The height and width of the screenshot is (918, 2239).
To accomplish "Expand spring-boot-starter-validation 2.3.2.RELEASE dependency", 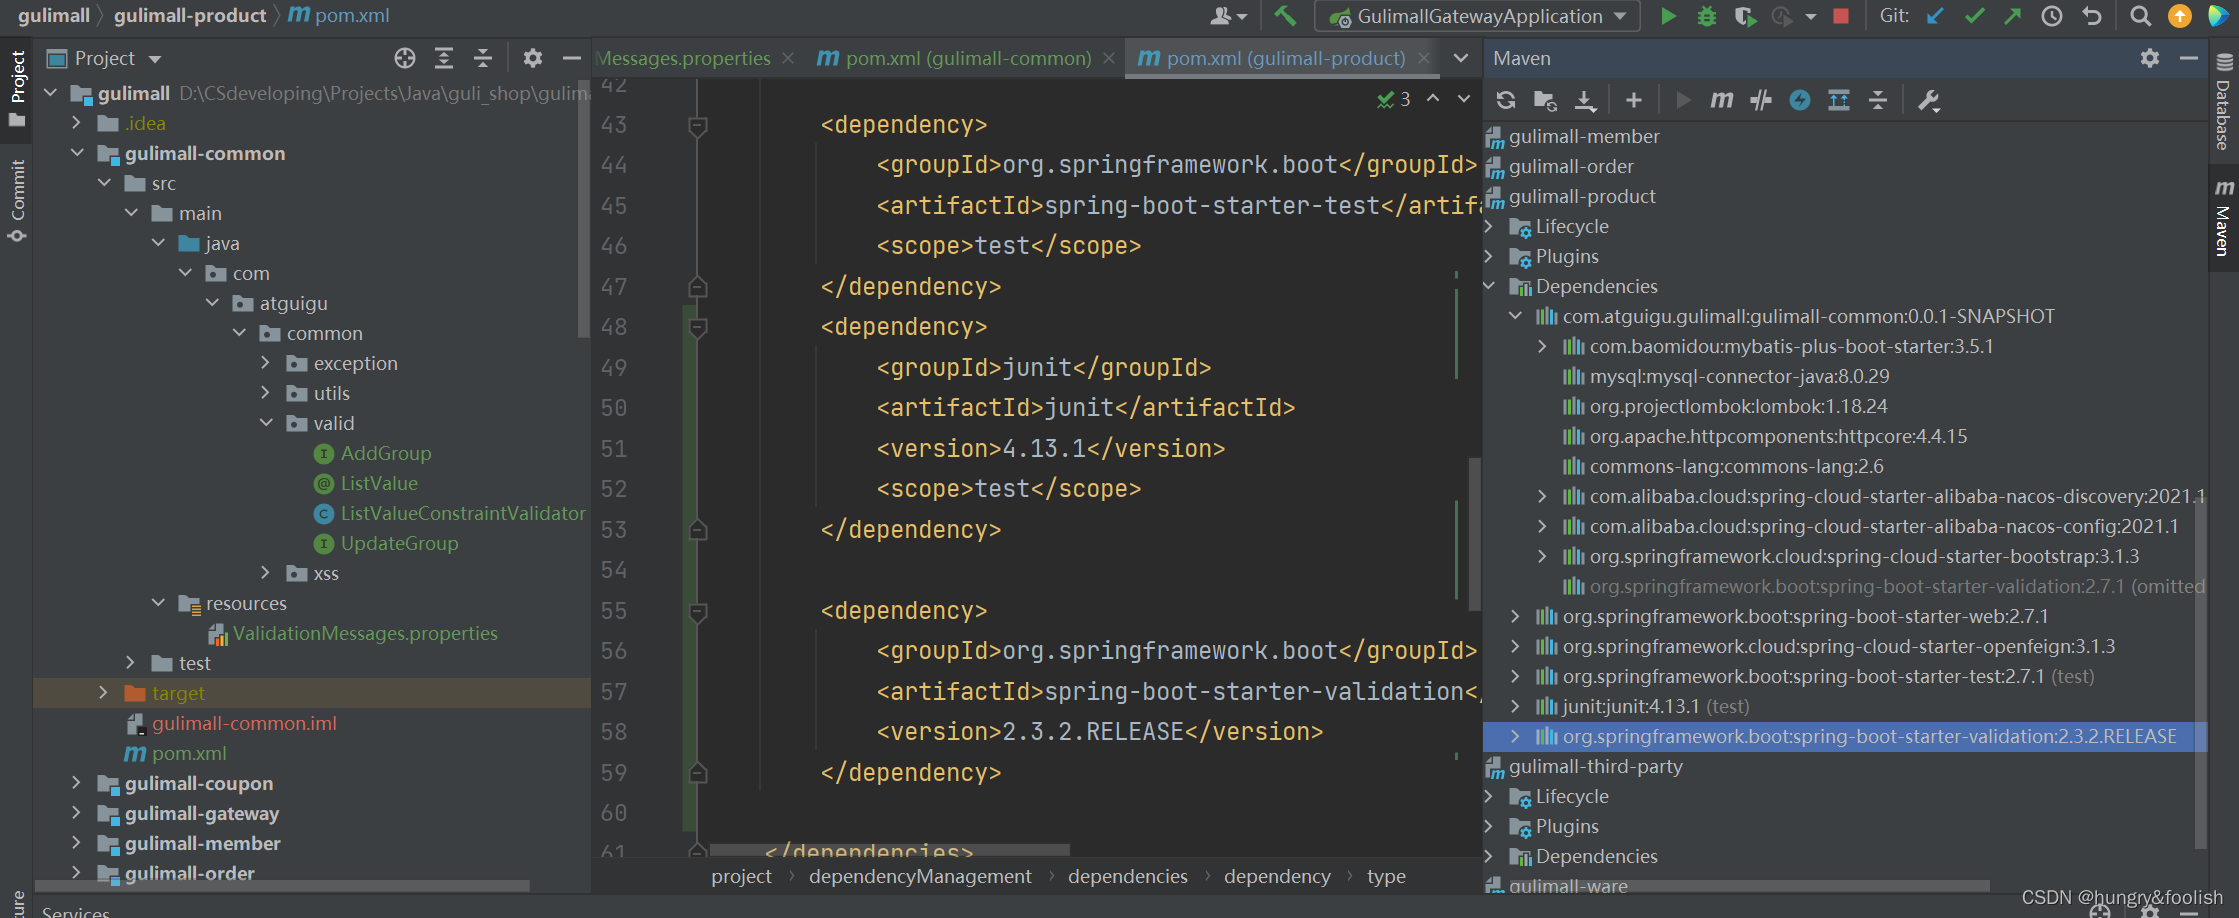I will tap(1516, 736).
